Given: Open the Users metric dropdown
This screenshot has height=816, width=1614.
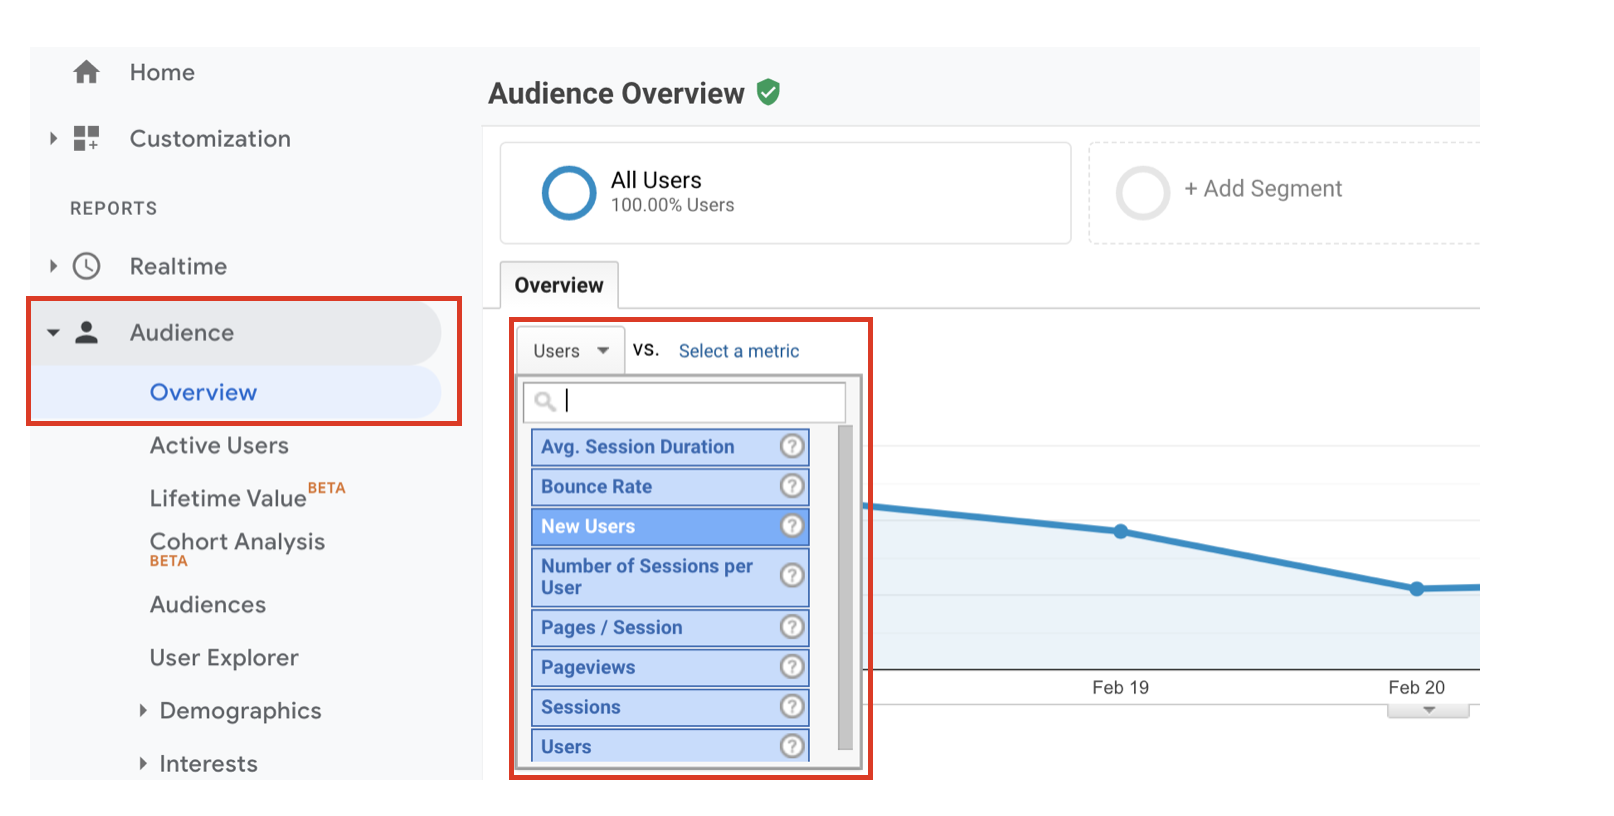Looking at the screenshot, I should click(571, 351).
